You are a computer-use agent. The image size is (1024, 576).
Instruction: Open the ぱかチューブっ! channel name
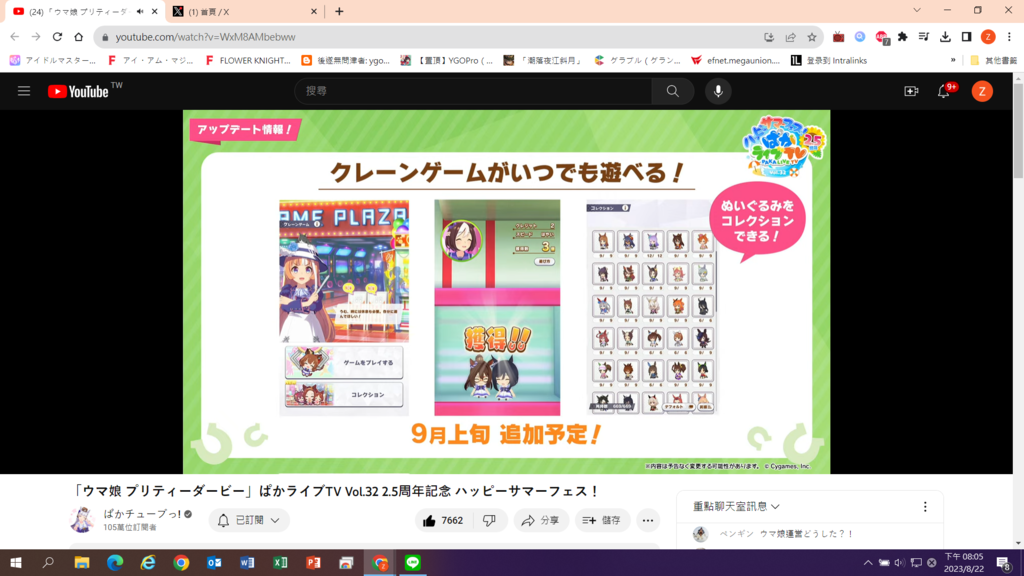point(142,514)
